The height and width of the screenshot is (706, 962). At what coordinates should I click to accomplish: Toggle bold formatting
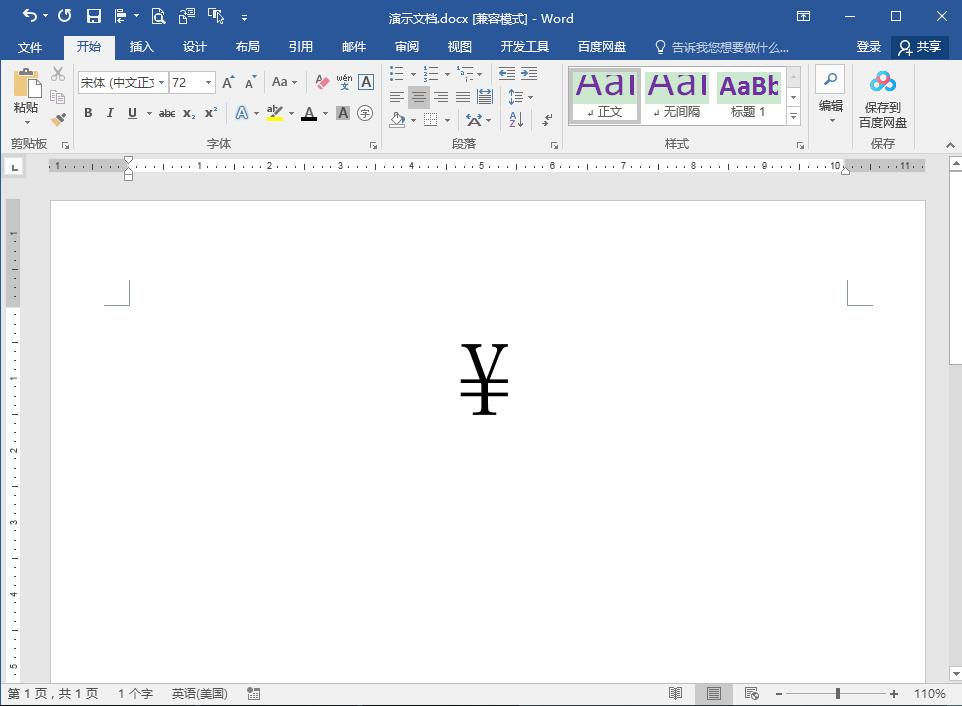pos(88,113)
